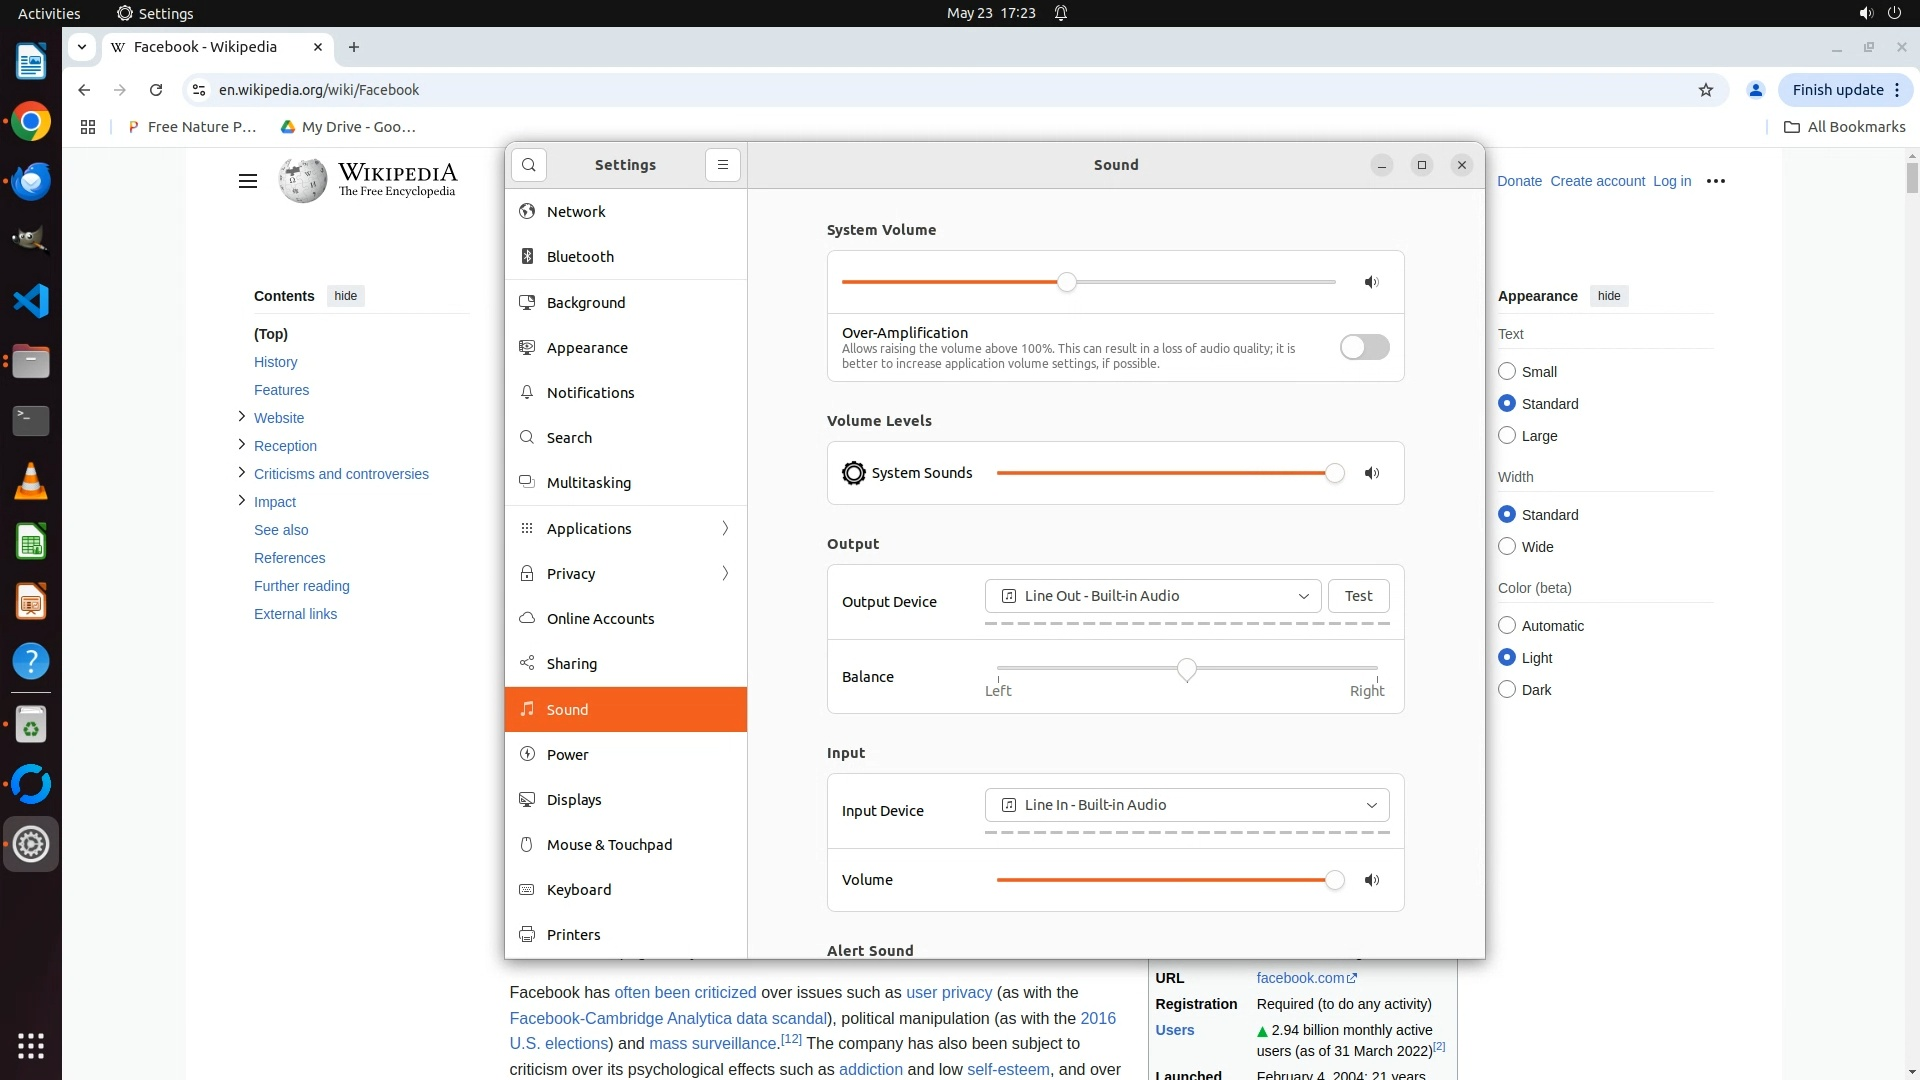Mute system volume with the speaker icon
The height and width of the screenshot is (1080, 1920).
1372,283
